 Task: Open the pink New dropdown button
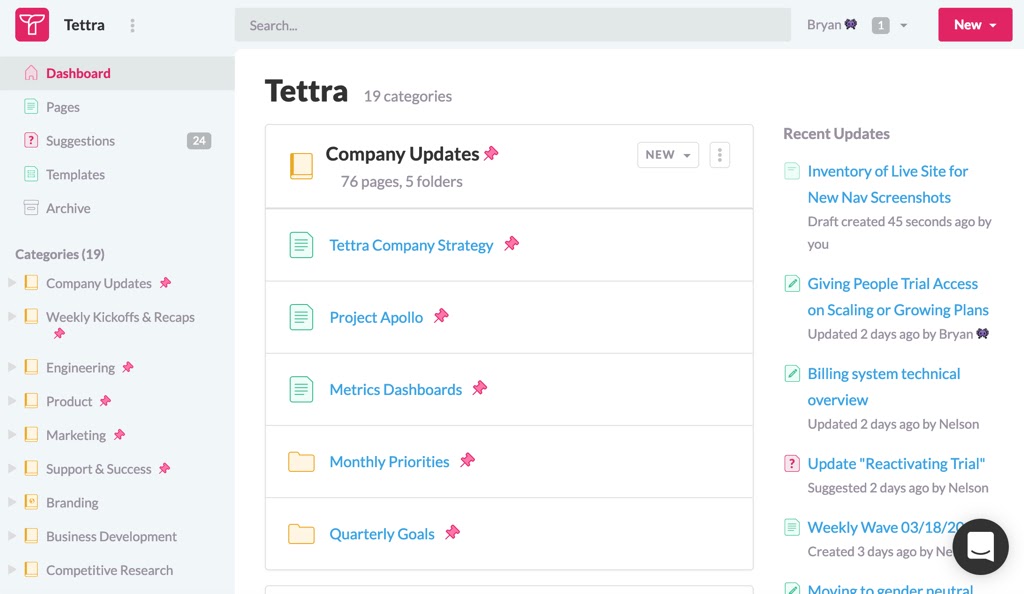[x=975, y=25]
